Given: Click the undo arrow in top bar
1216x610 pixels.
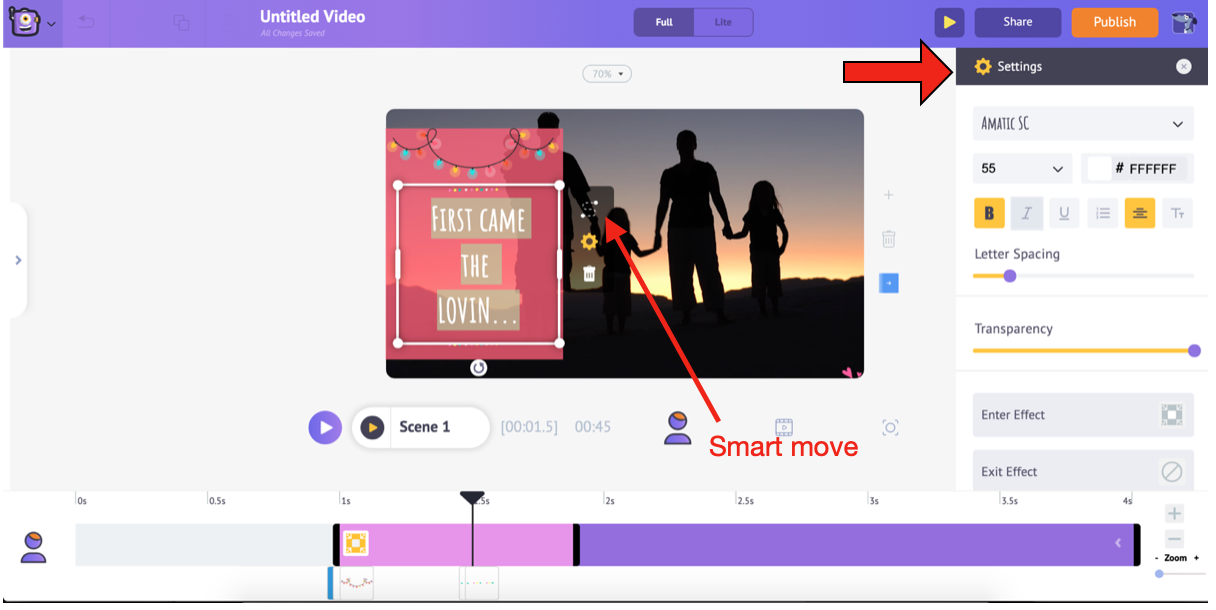Looking at the screenshot, I should 87,22.
